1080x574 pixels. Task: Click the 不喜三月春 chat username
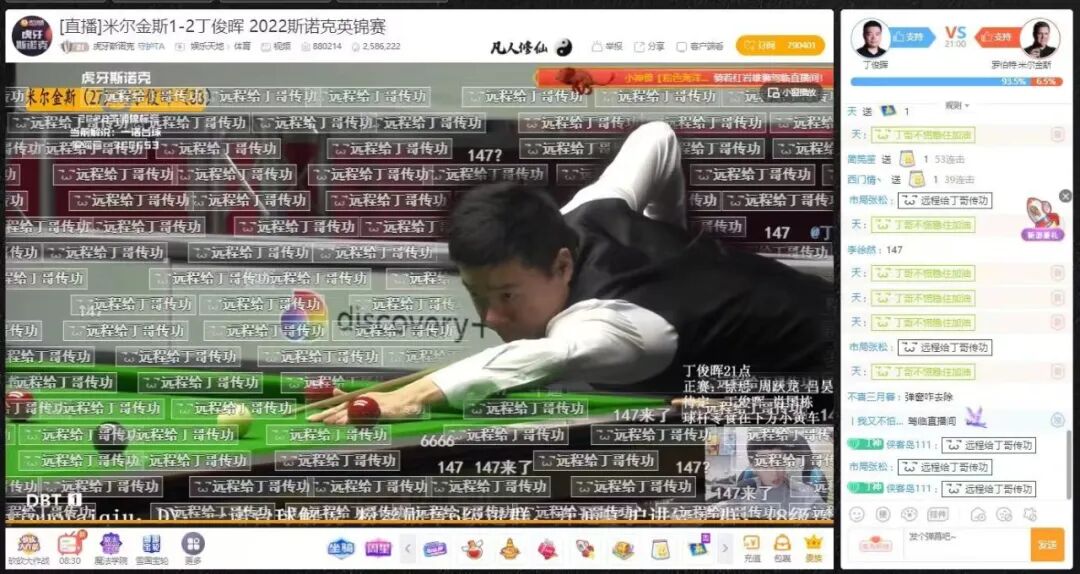point(872,397)
